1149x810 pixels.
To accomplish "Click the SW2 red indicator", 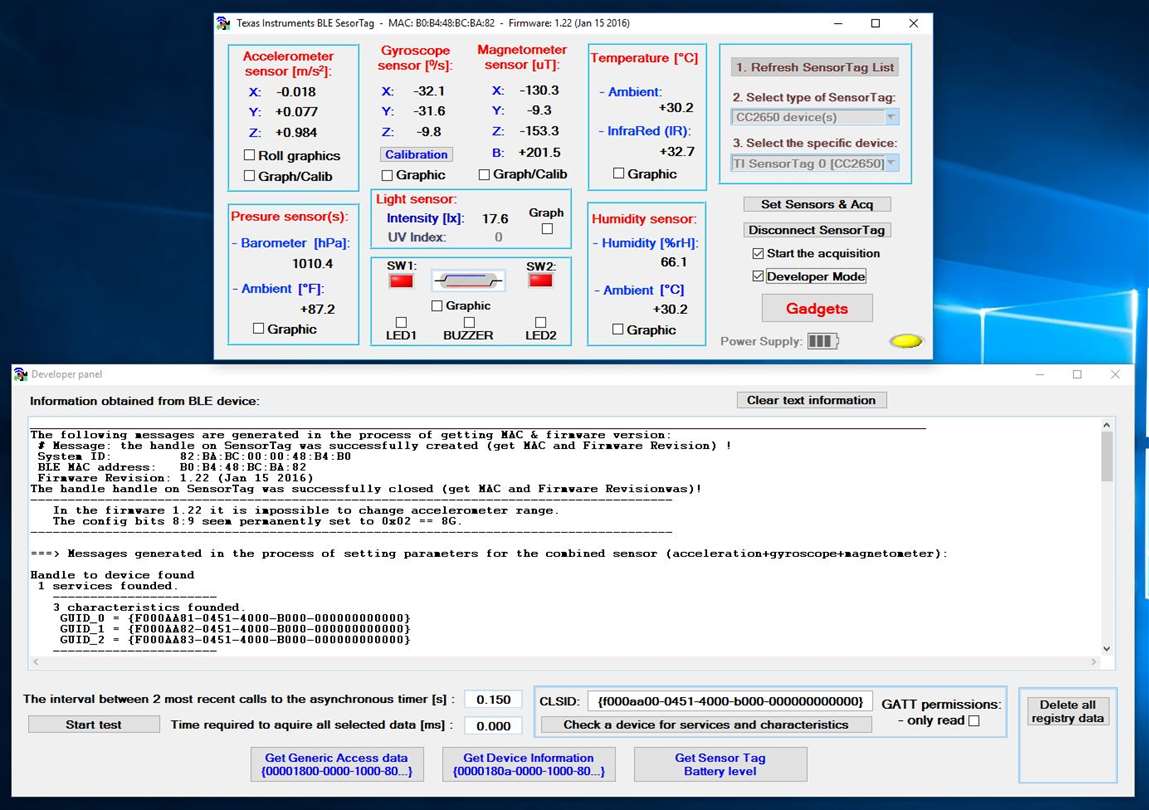I will (540, 280).
